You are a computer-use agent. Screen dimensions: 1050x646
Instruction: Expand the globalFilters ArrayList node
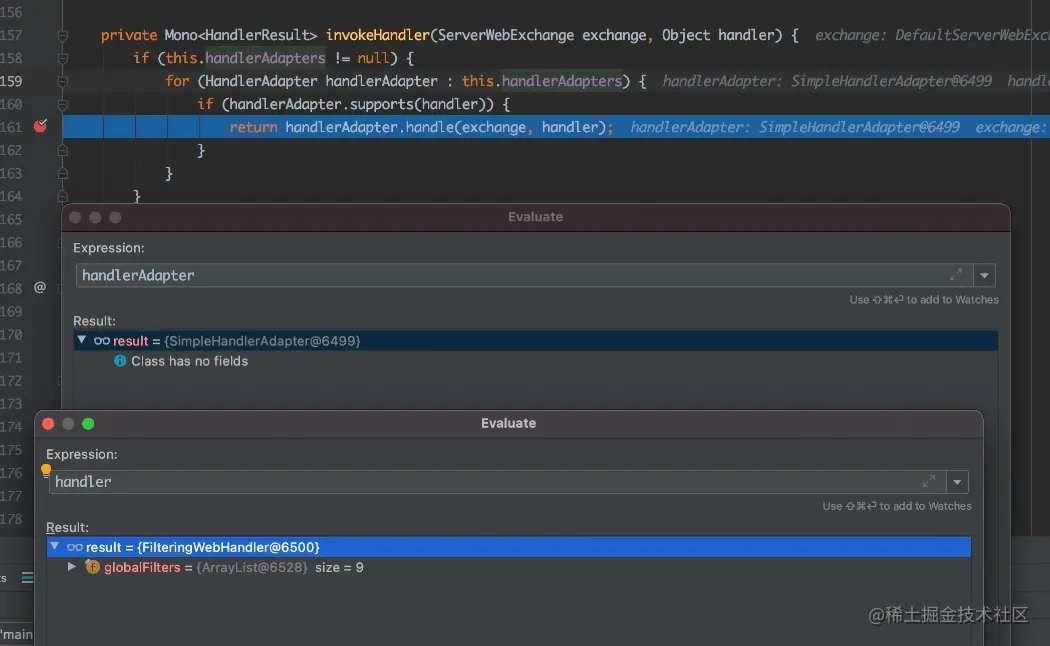72,567
